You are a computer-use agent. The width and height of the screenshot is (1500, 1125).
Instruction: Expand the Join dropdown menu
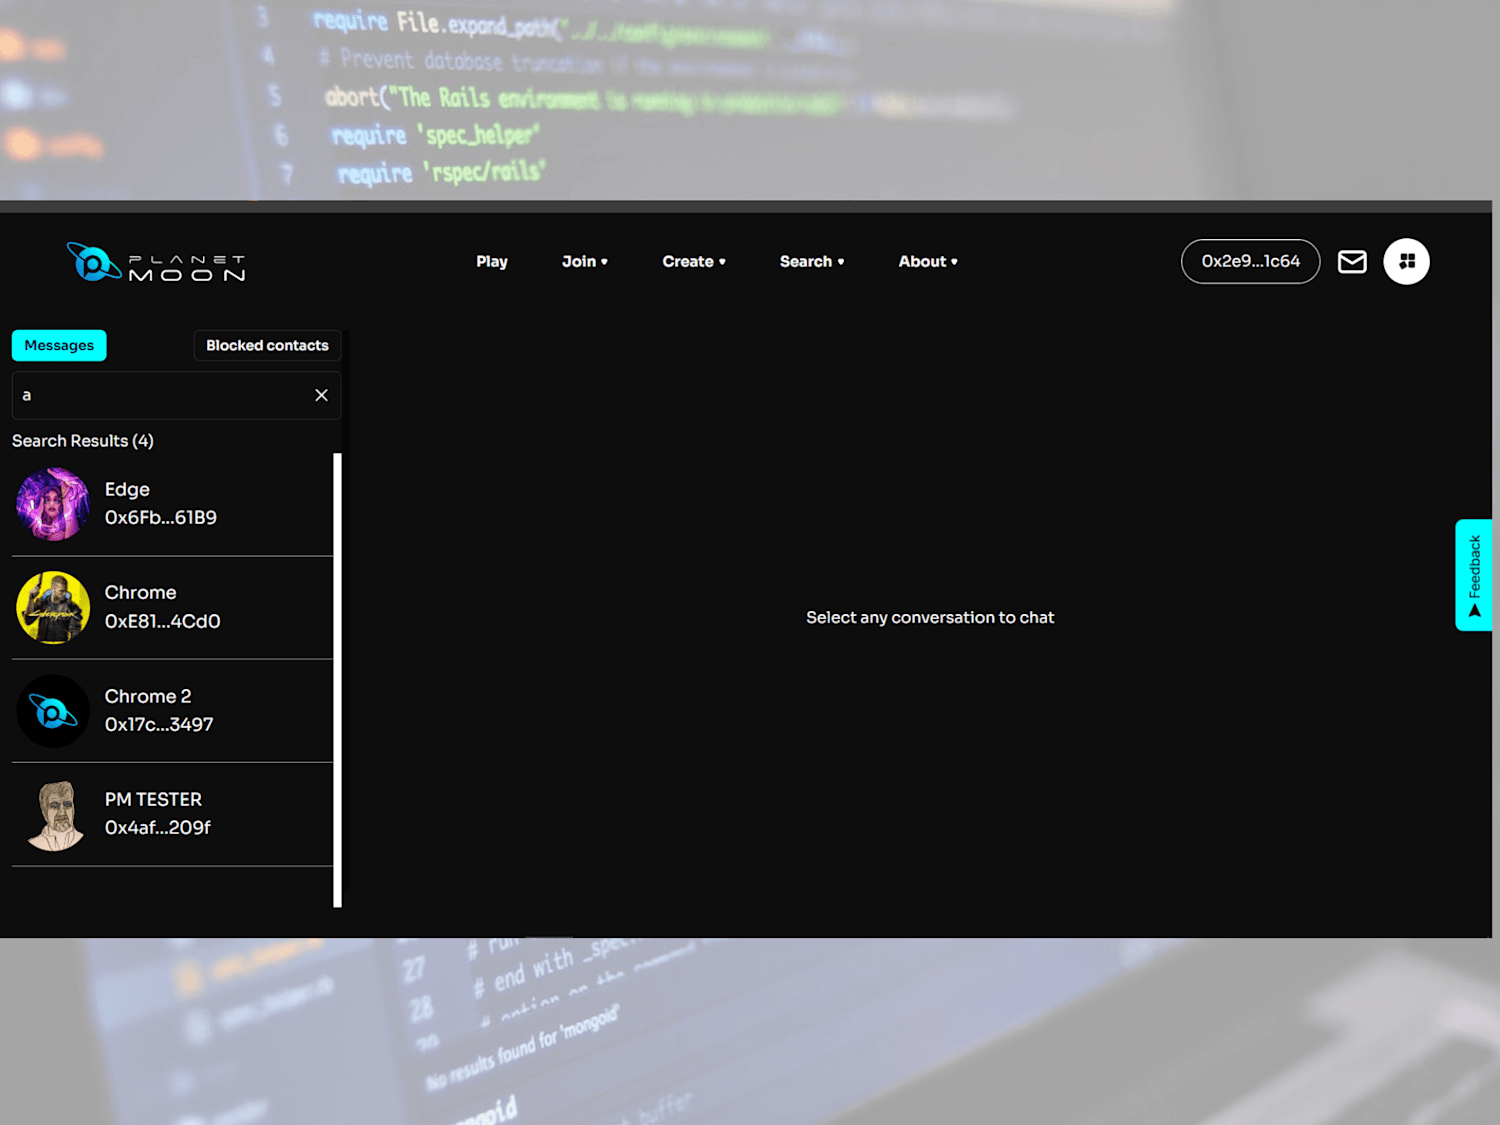tap(584, 262)
